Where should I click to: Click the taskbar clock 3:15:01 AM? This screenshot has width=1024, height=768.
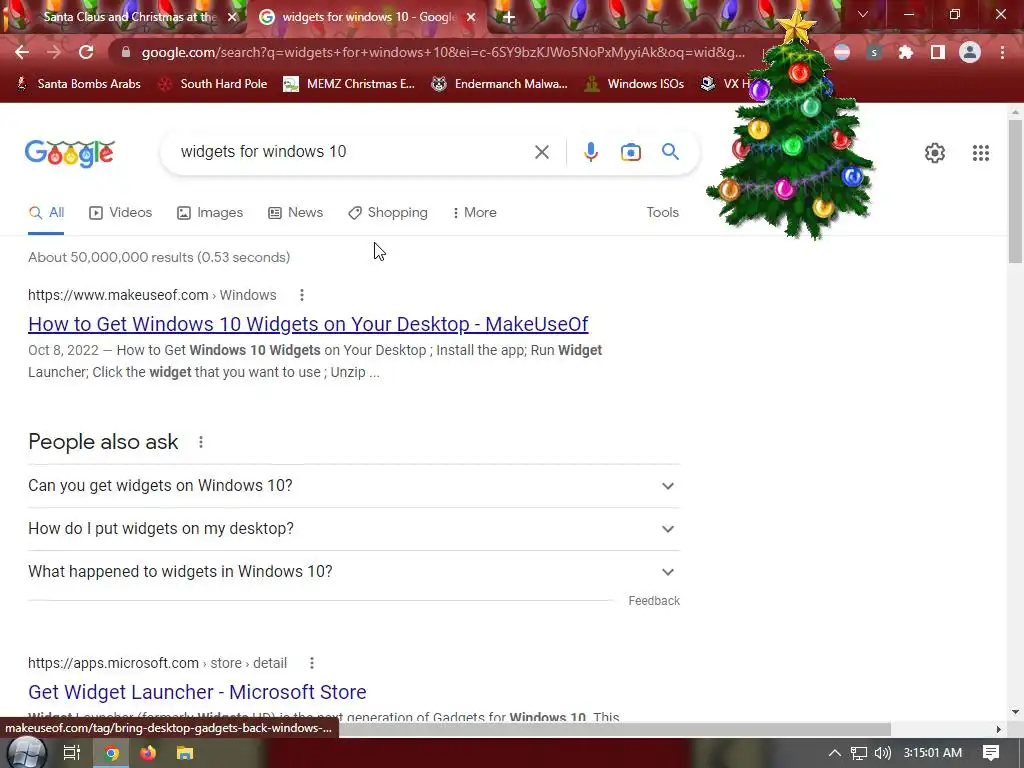pyautogui.click(x=933, y=753)
